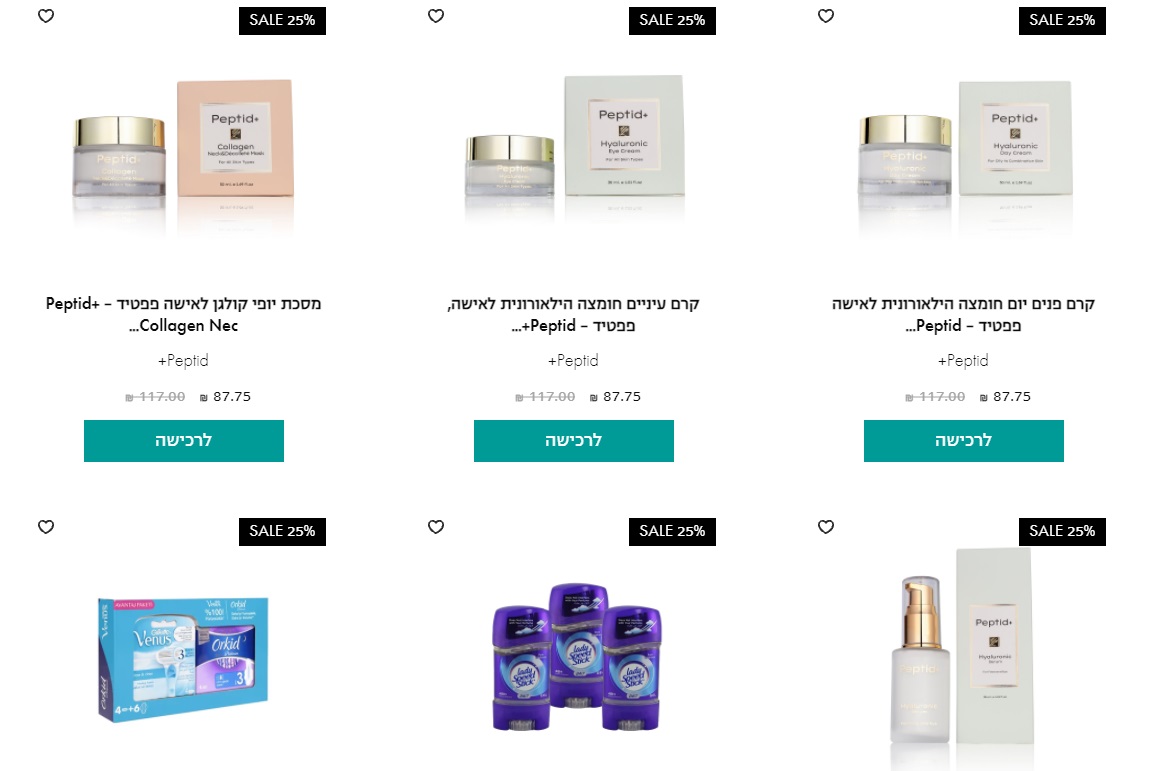This screenshot has width=1164, height=771.
Task: Purchase the Hyaluronic day cream
Action: pos(964,441)
